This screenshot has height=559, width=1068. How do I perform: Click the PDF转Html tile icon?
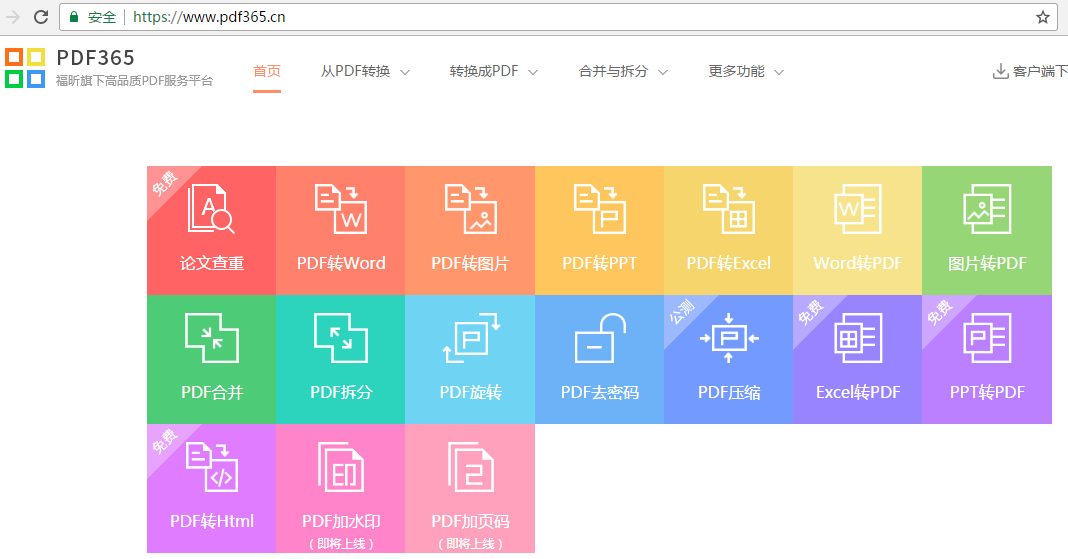212,467
